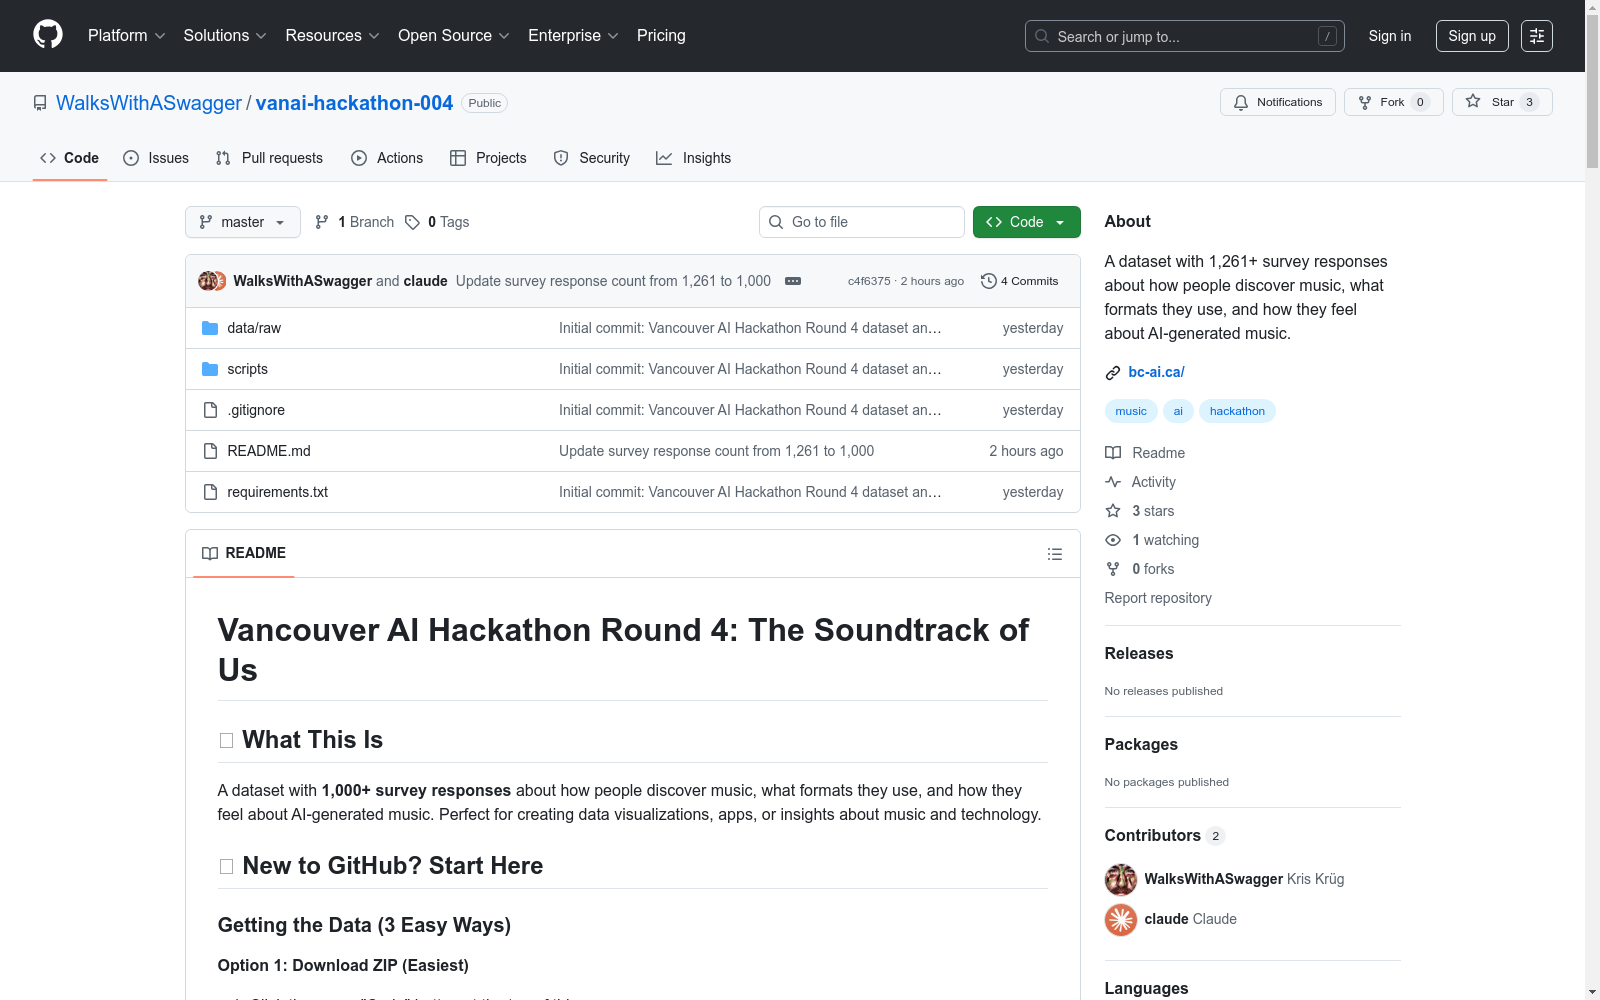Switch to the Insights tab

point(694,158)
